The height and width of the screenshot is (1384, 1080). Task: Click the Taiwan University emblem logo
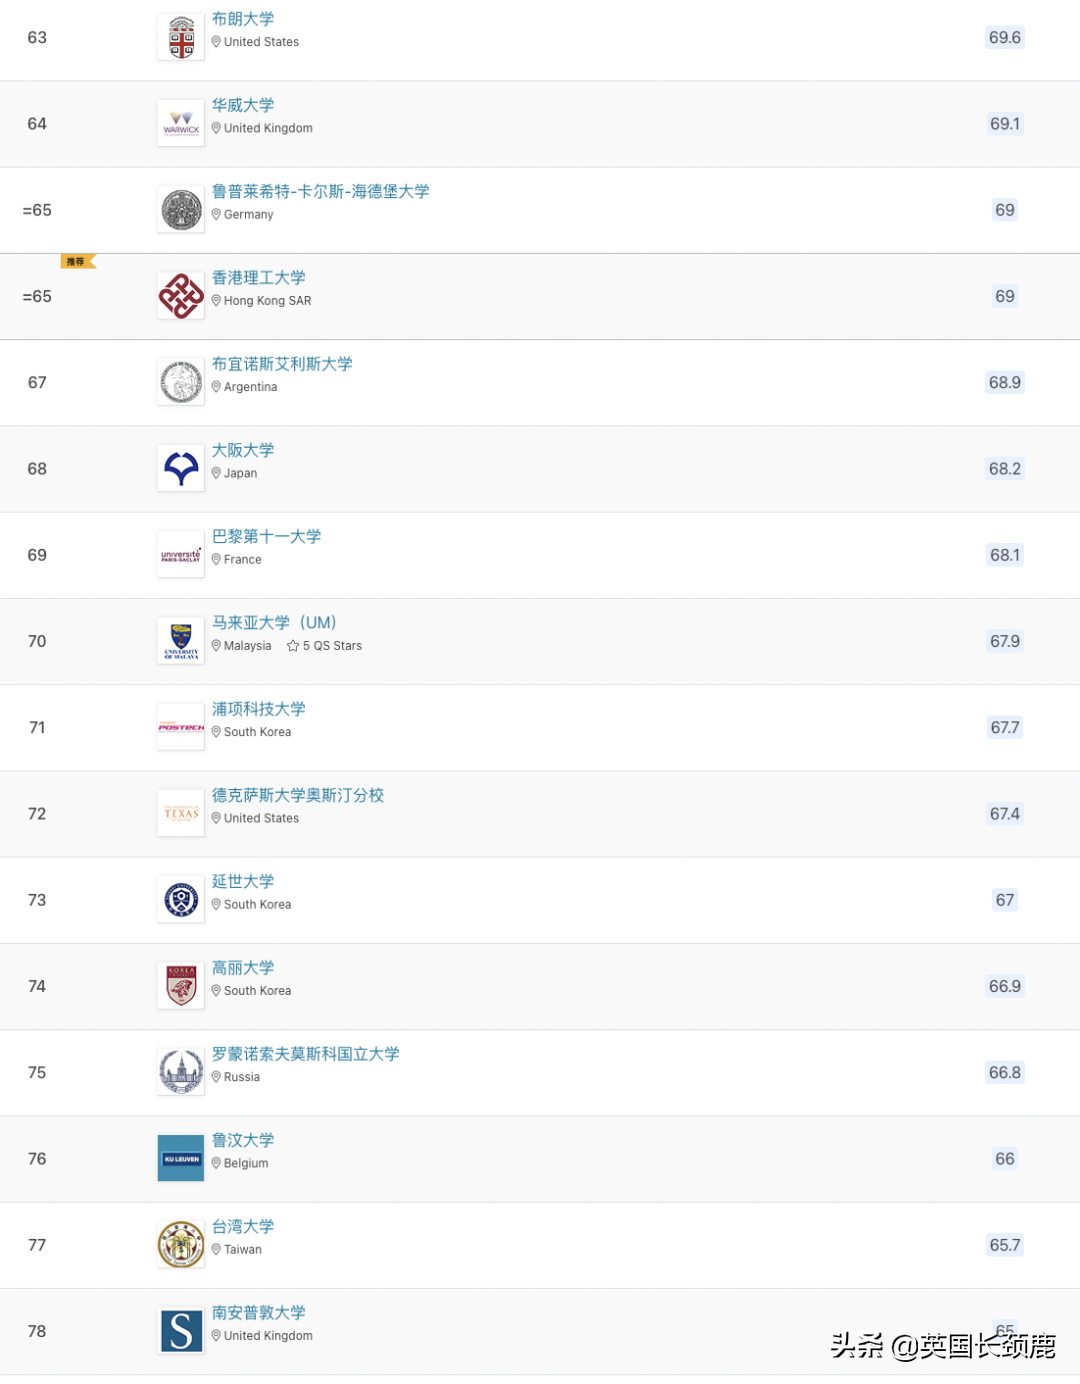[181, 1245]
